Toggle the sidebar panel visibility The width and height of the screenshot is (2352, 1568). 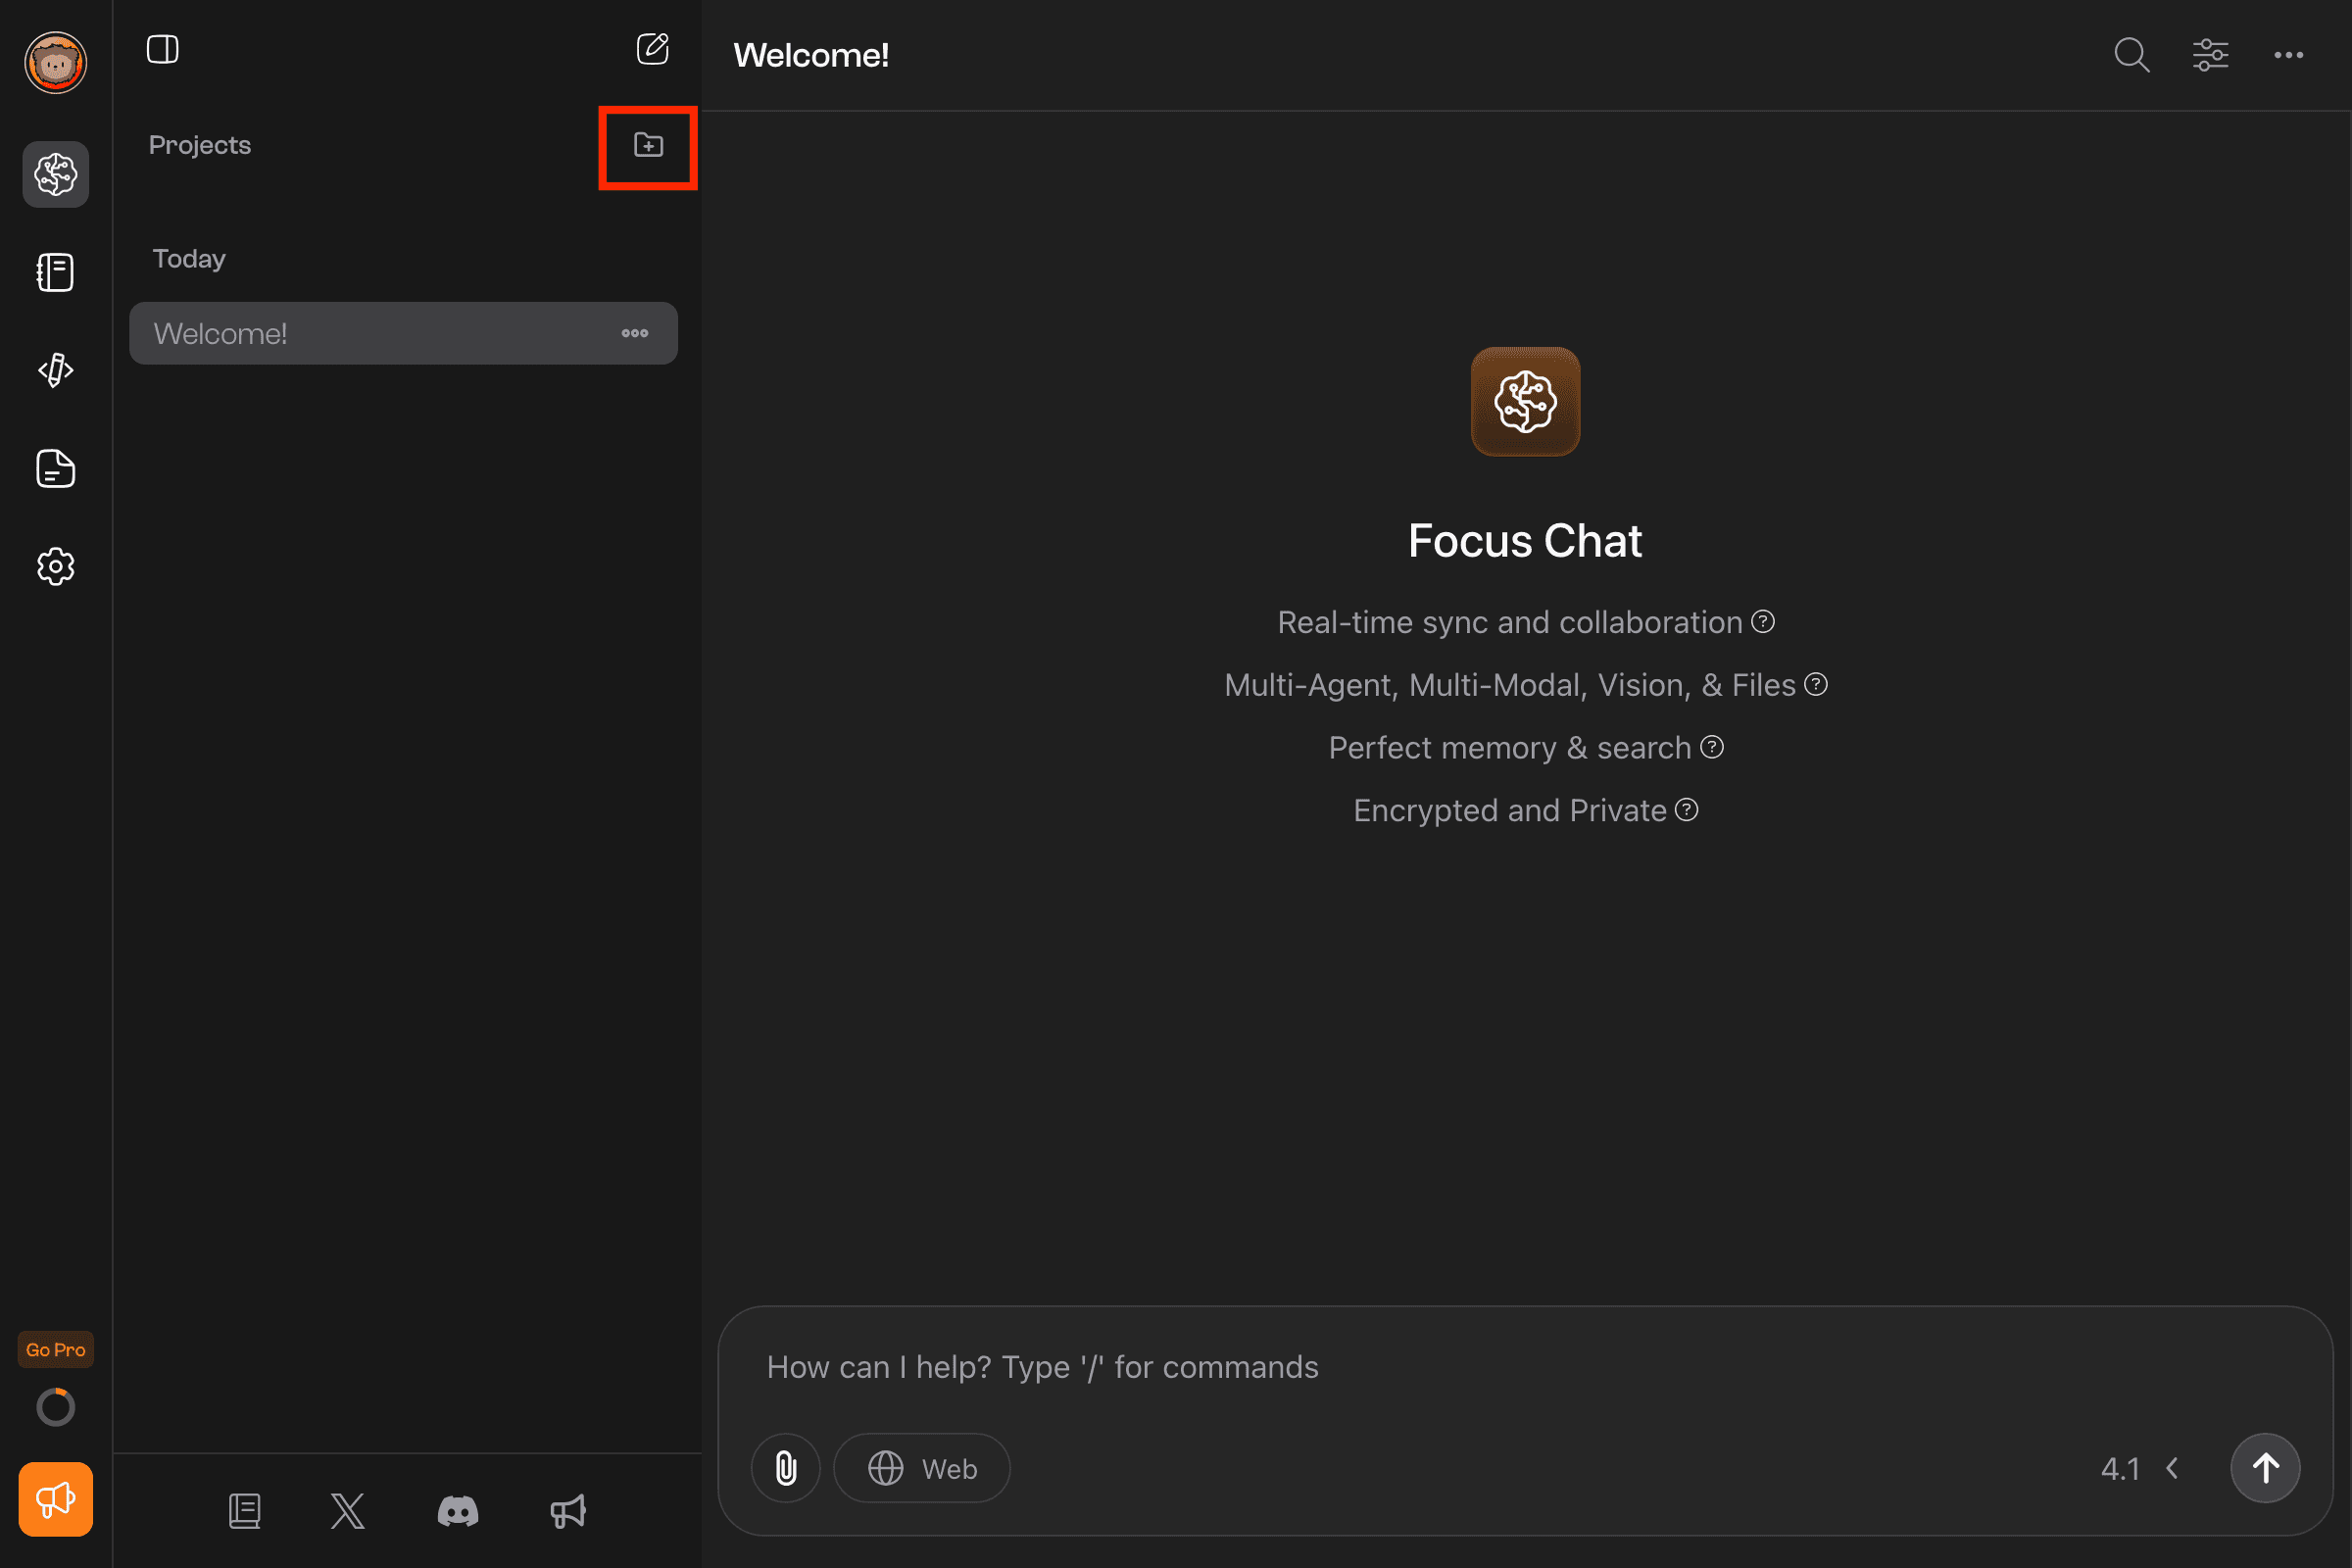tap(162, 49)
